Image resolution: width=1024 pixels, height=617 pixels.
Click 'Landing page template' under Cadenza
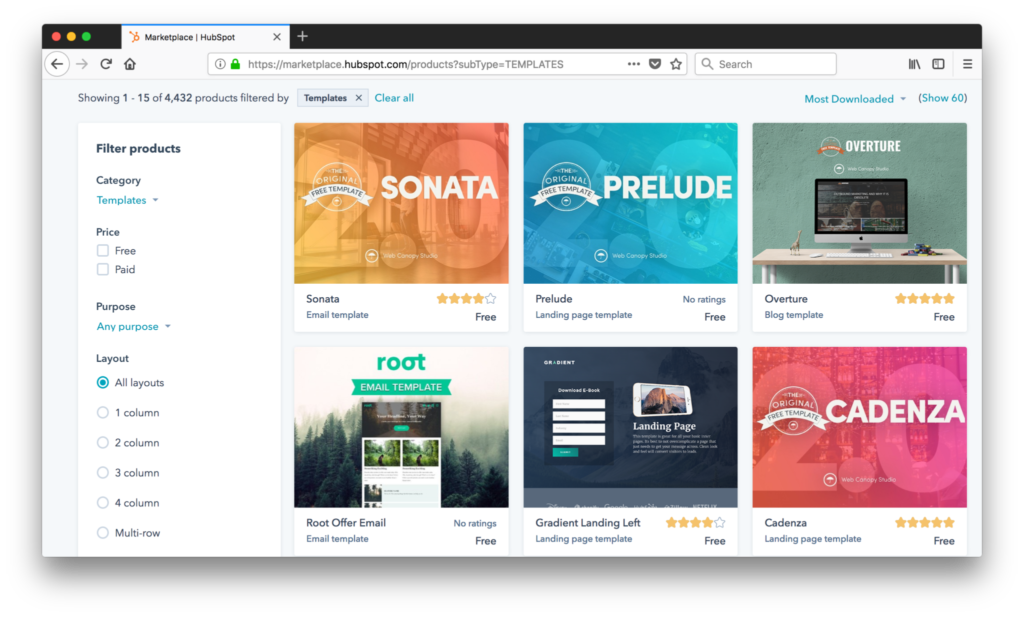812,539
